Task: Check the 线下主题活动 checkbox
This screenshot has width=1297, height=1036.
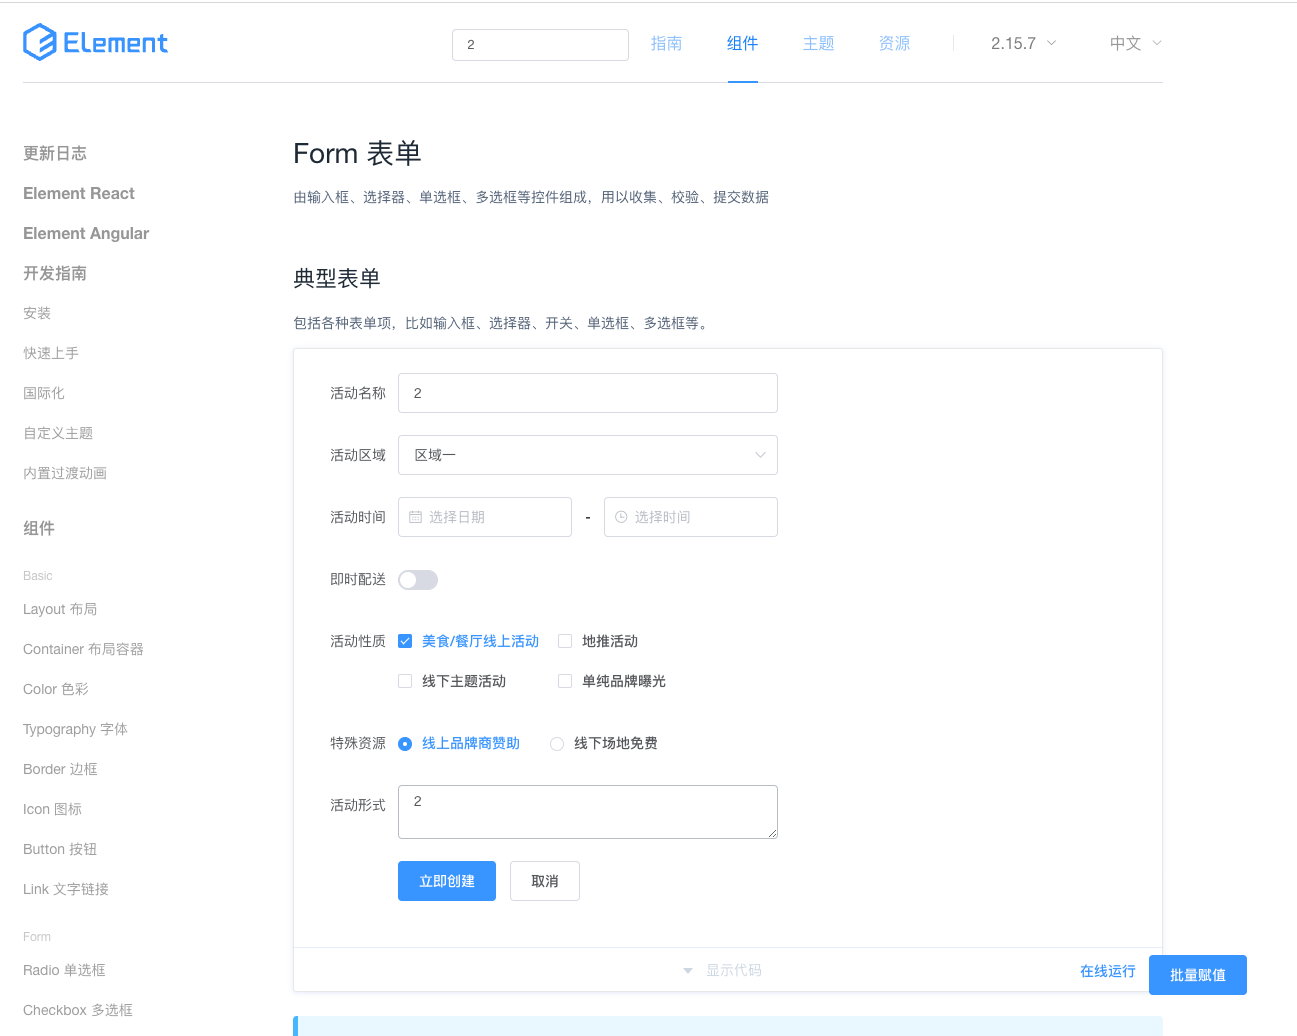Action: click(405, 681)
